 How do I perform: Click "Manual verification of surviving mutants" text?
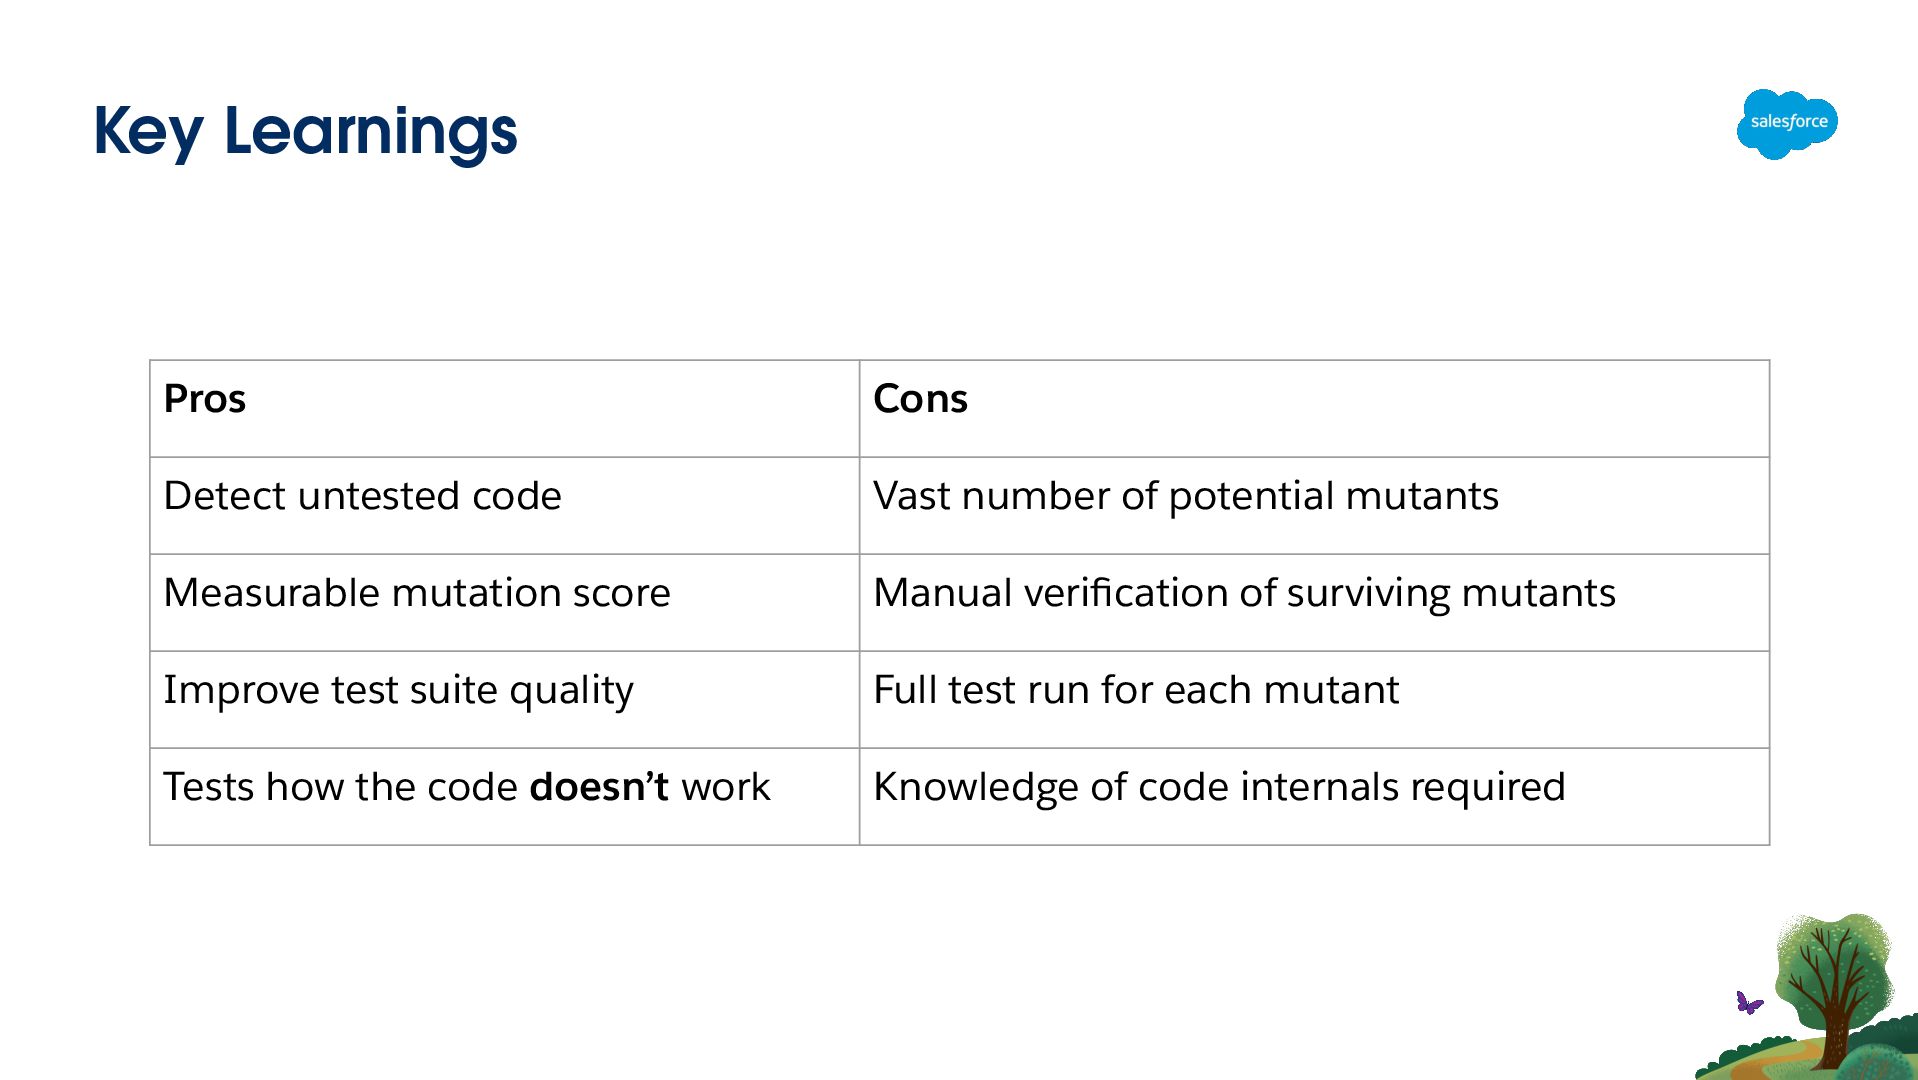[1243, 593]
